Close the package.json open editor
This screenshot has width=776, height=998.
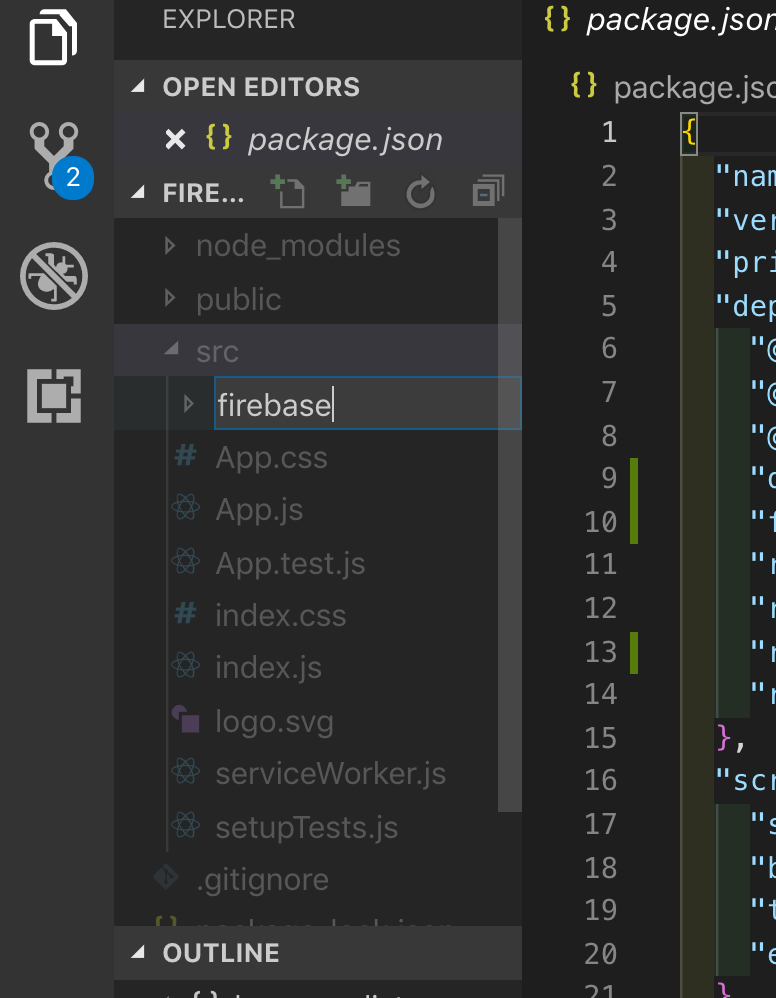tap(175, 139)
